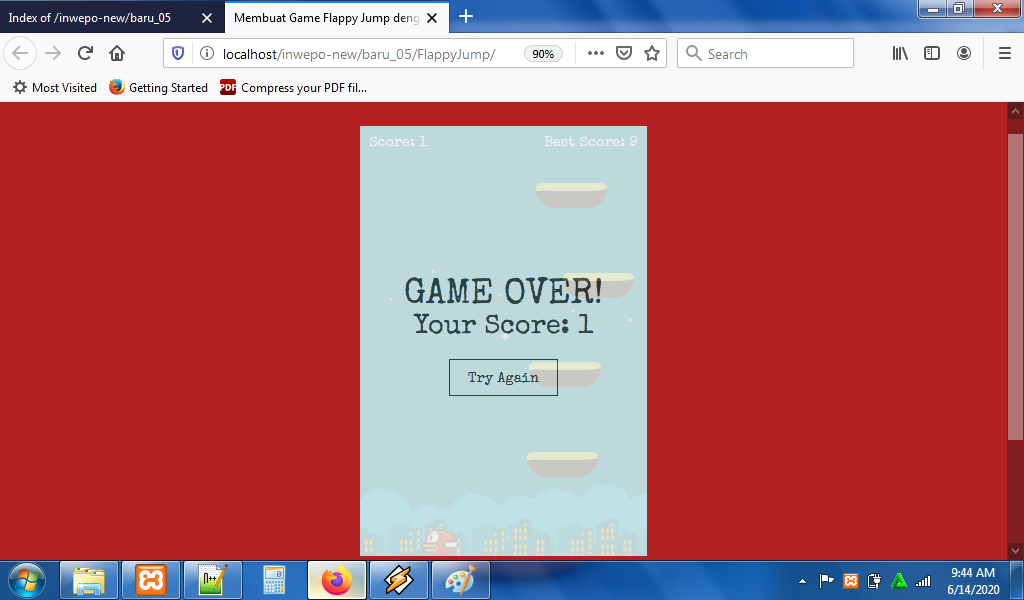
Task: Bookmark this page with star icon
Action: [x=652, y=54]
